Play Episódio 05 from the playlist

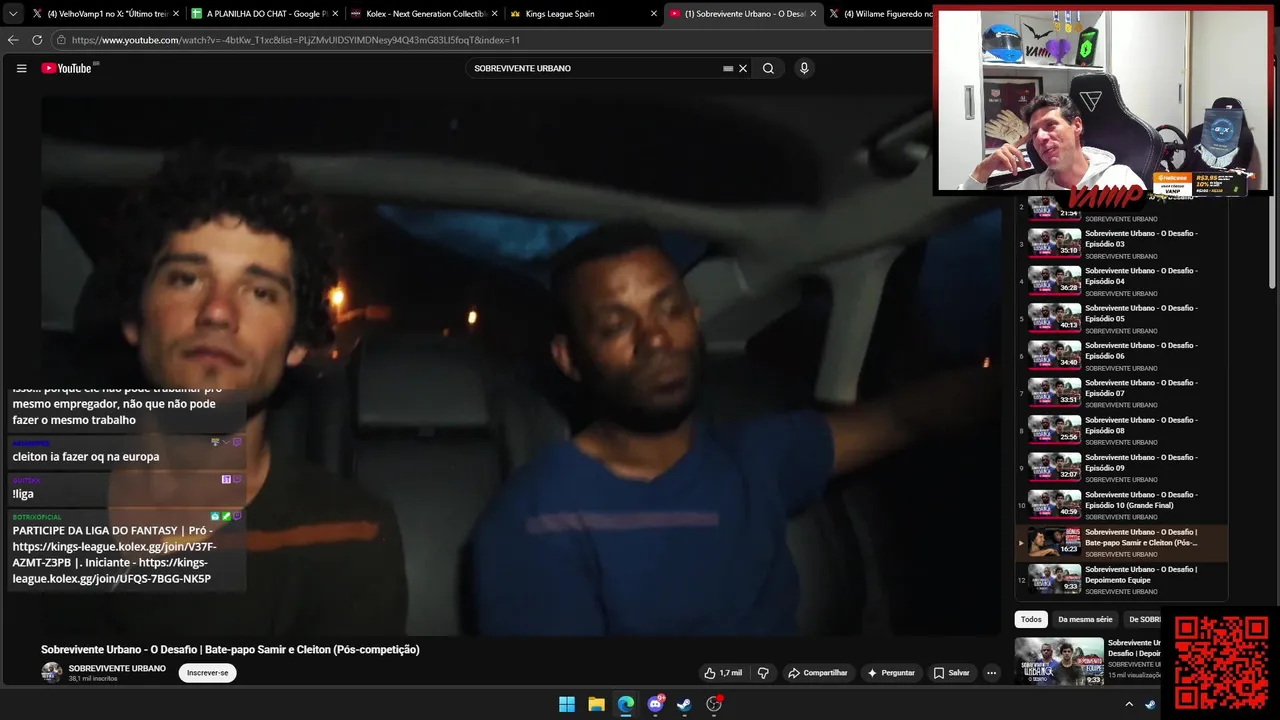click(1121, 319)
